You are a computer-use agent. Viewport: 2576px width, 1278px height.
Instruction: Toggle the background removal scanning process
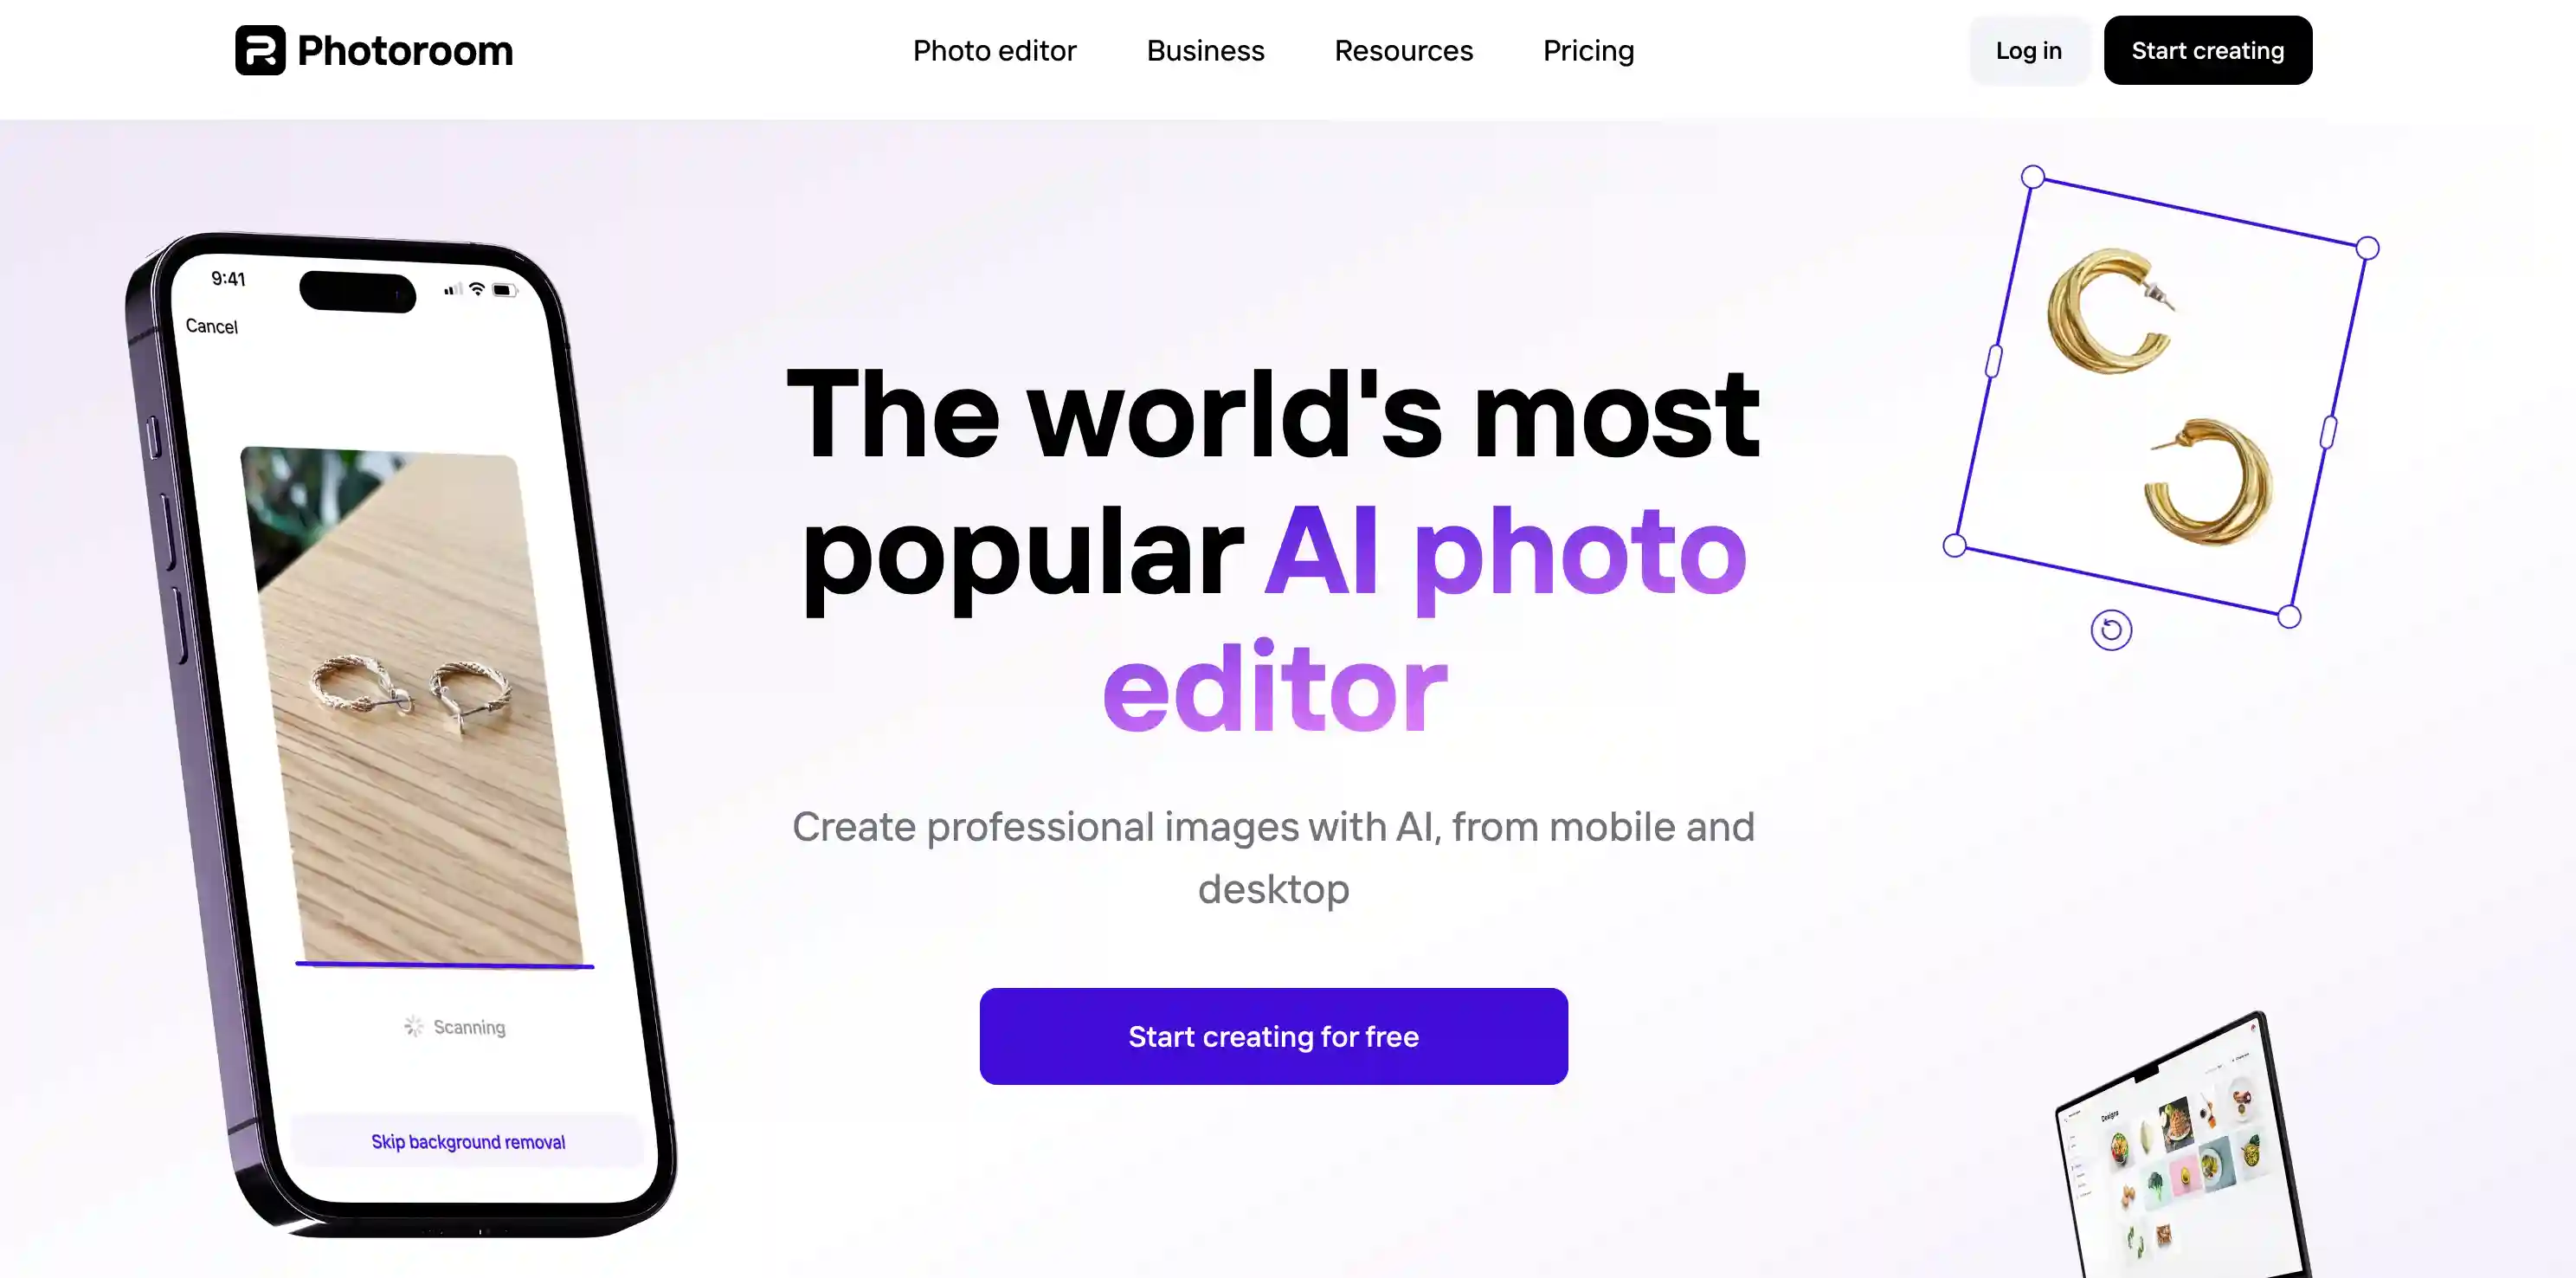[467, 1142]
